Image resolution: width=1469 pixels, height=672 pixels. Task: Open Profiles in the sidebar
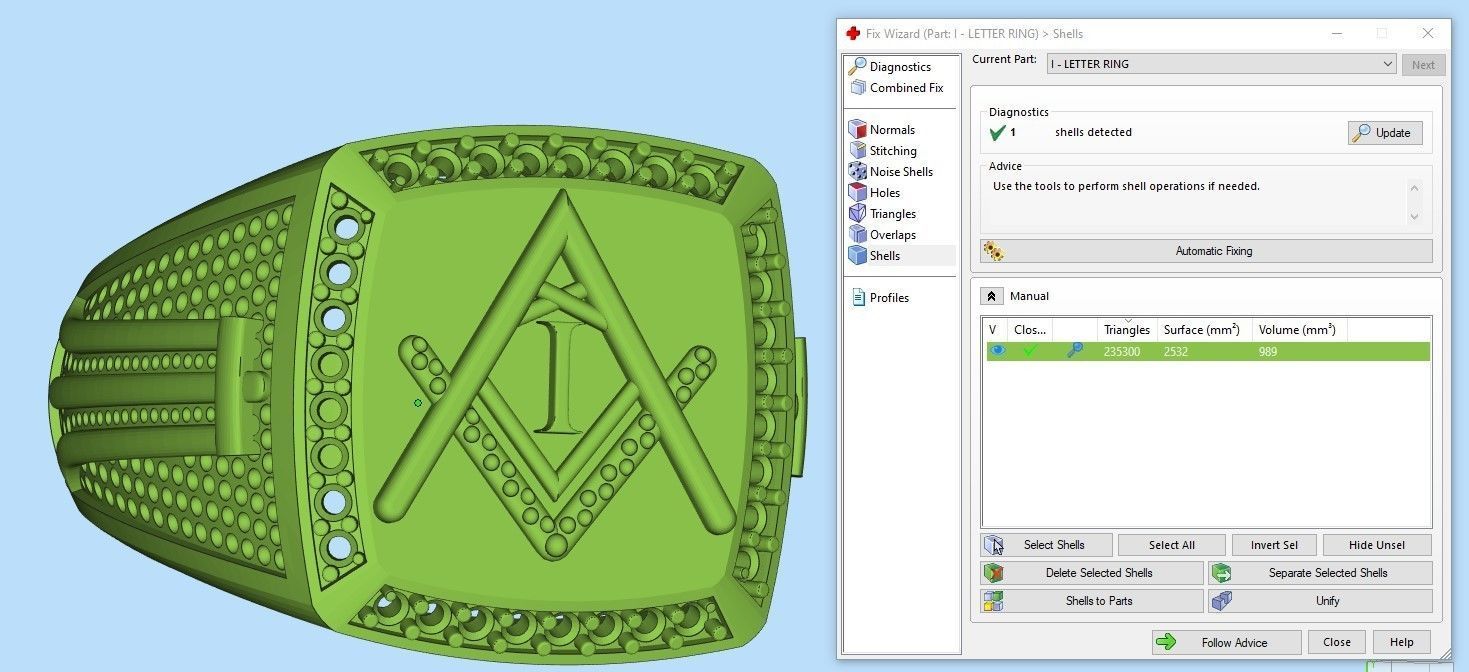click(889, 298)
